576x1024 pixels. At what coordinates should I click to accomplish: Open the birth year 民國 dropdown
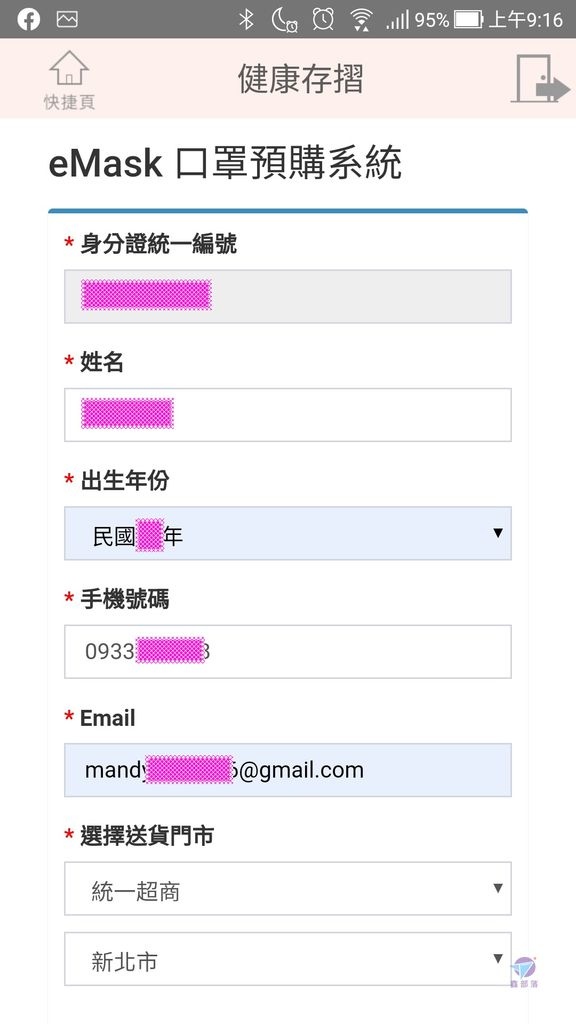pos(287,534)
